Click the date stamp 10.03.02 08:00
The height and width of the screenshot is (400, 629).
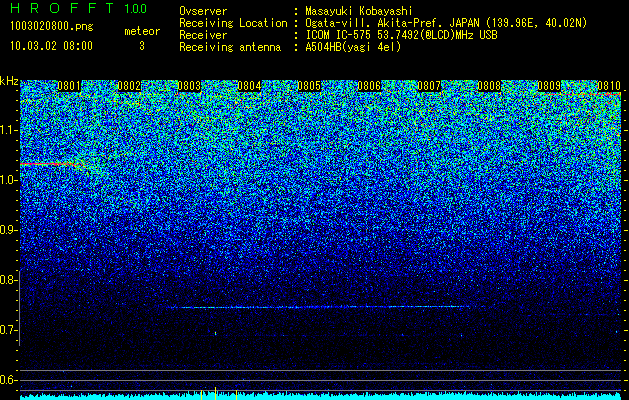[x=51, y=45]
